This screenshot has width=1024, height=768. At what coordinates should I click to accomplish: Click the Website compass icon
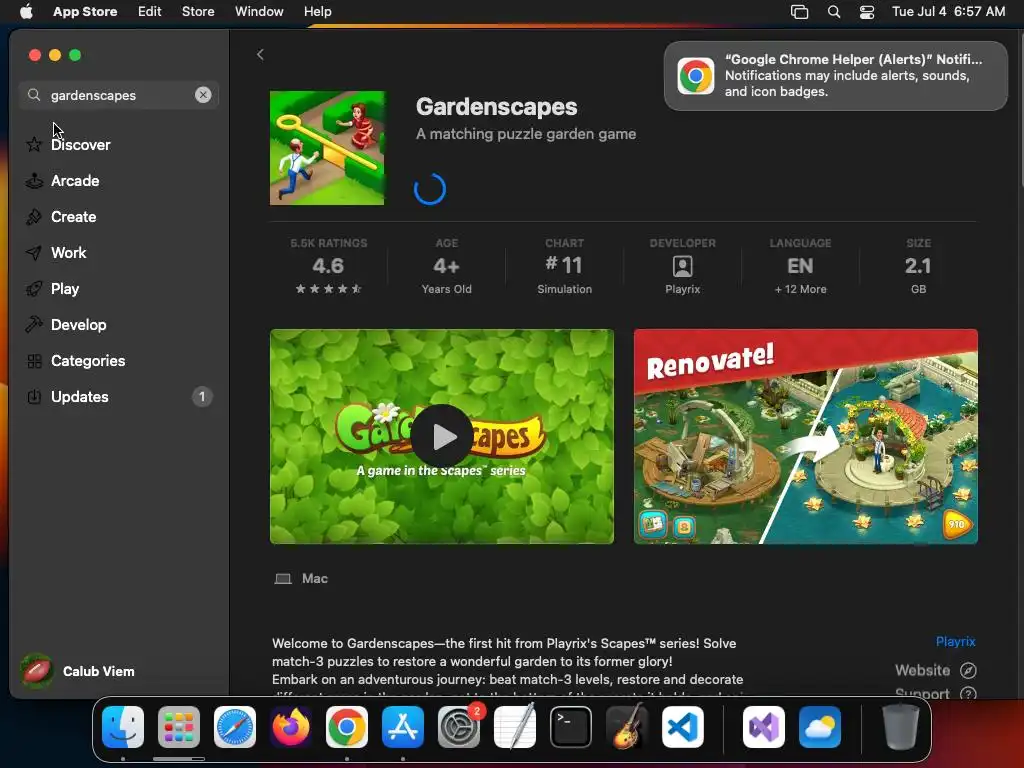coord(968,670)
